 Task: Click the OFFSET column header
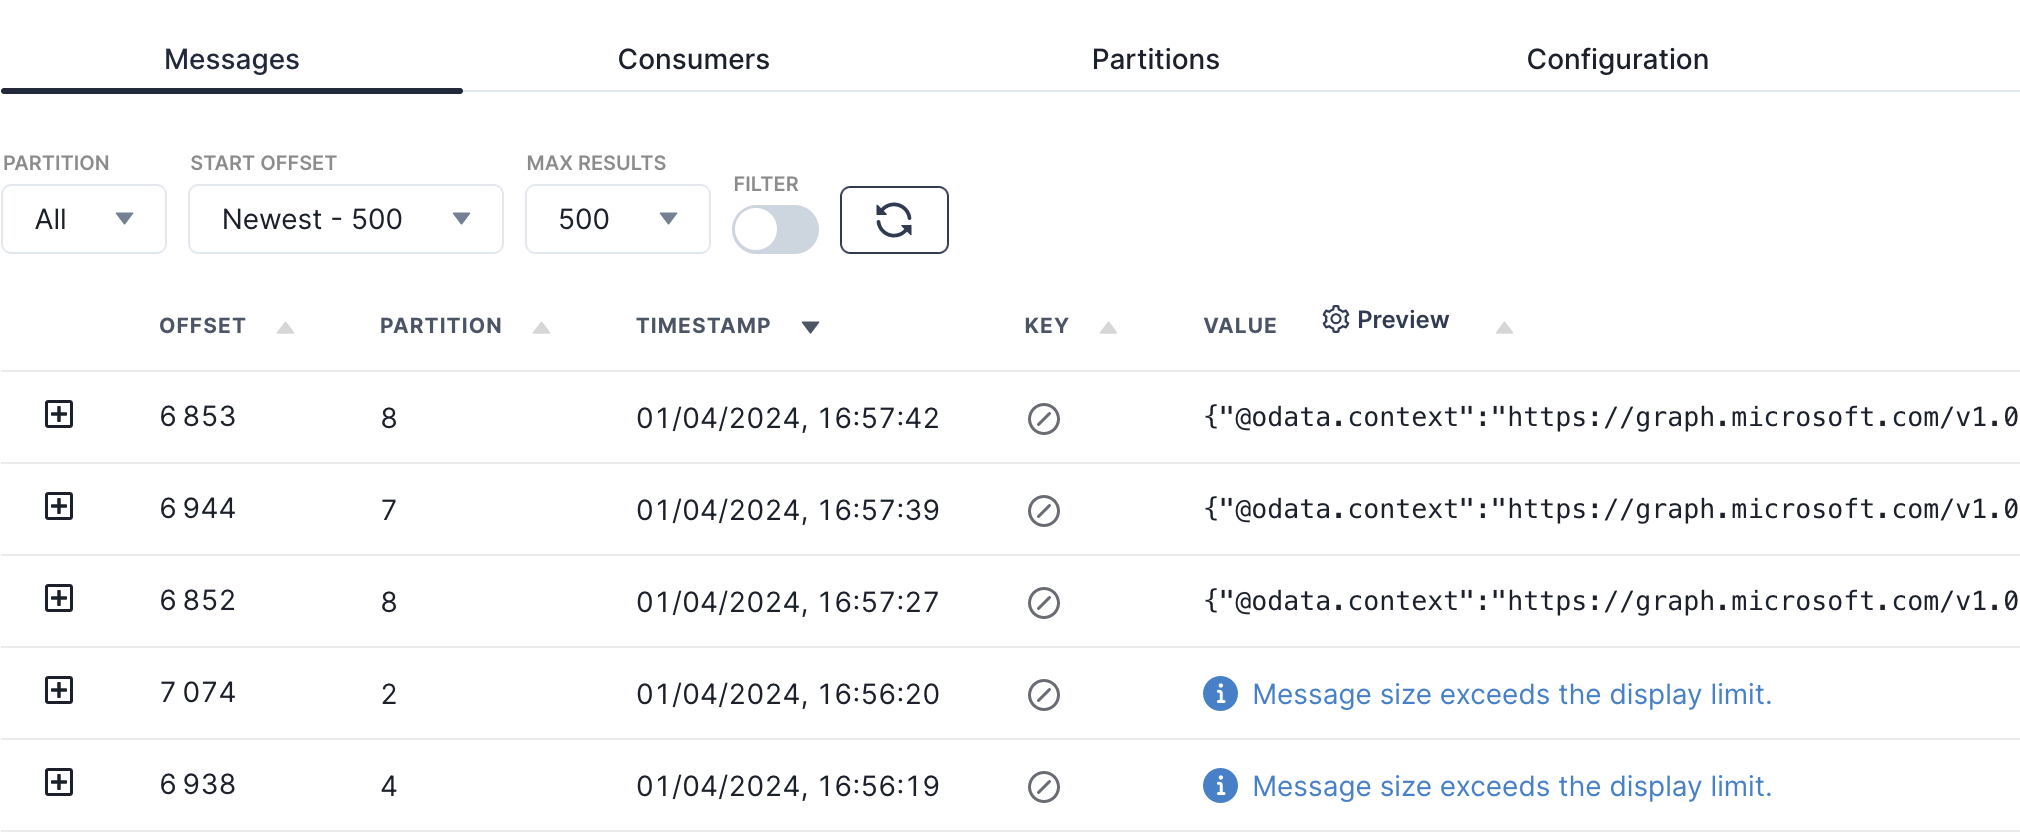coord(202,326)
